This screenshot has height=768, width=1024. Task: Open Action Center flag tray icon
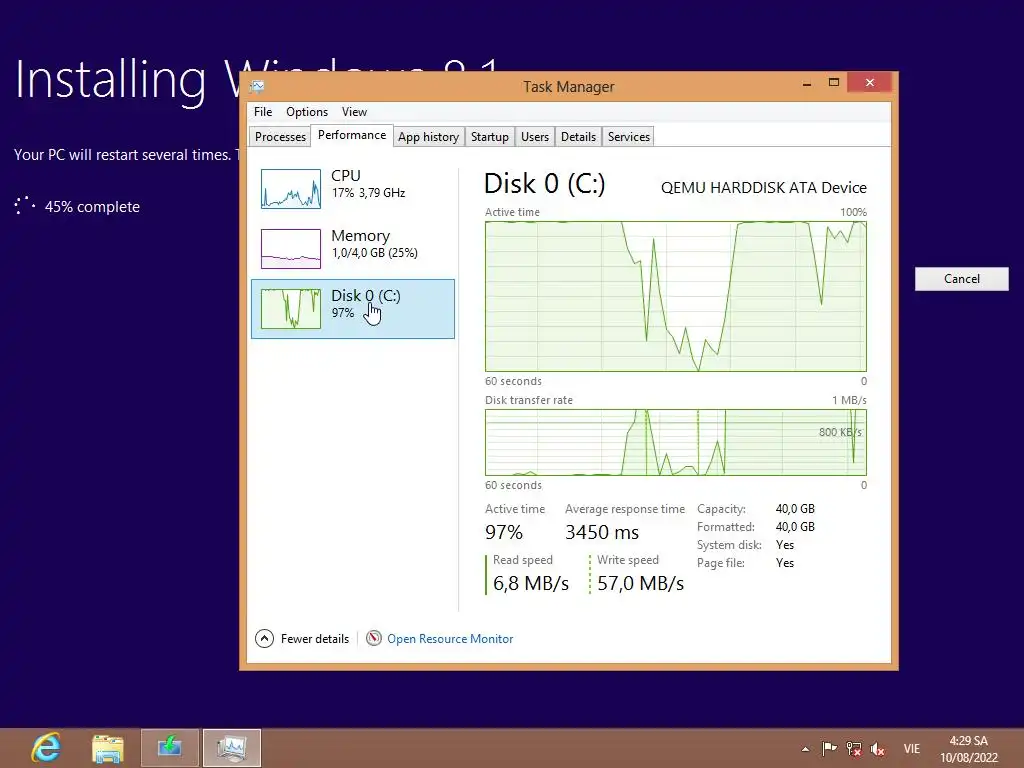(829, 748)
